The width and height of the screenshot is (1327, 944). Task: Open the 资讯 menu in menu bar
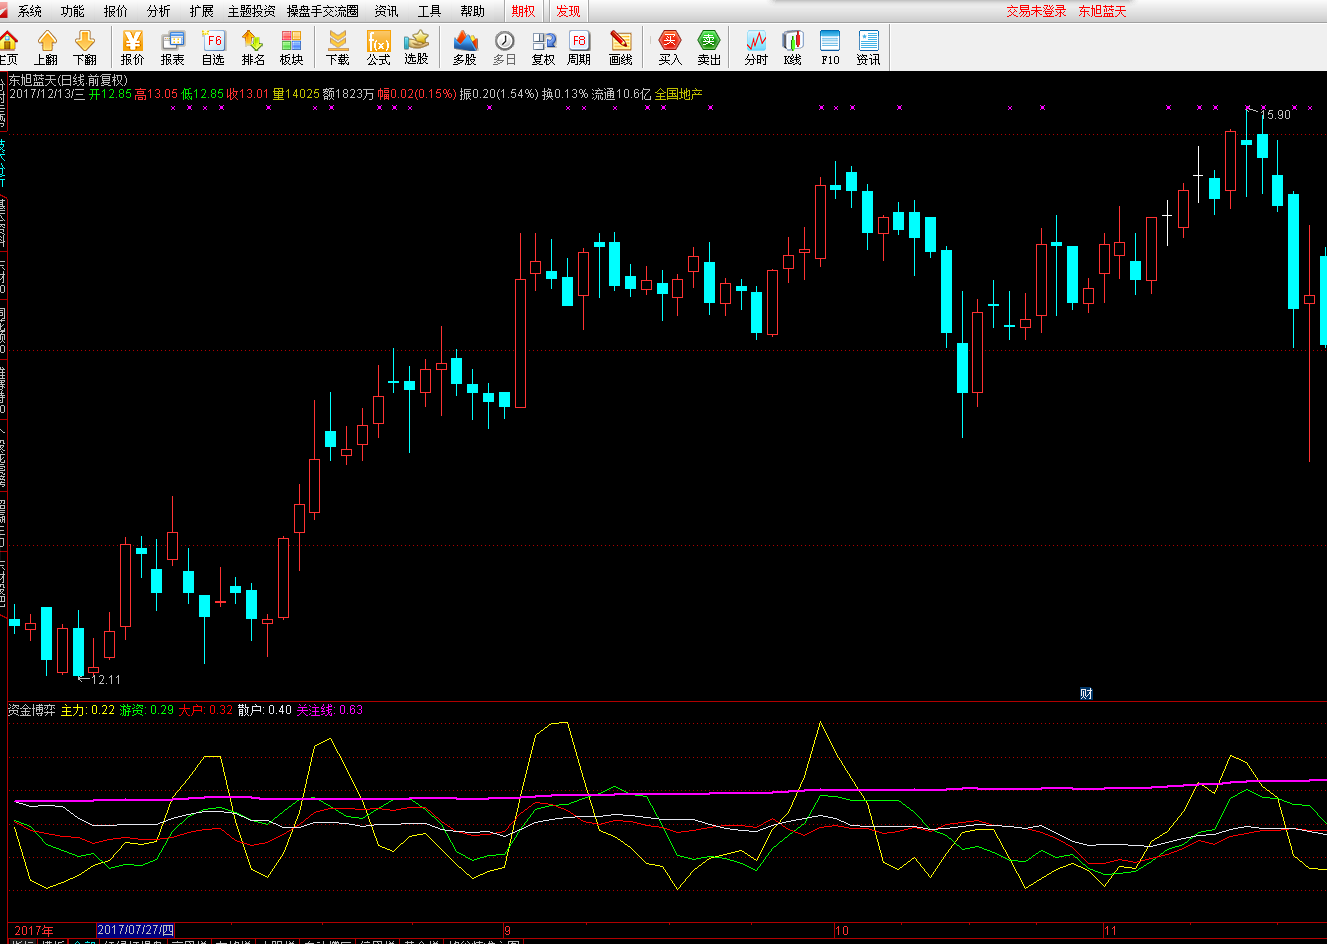tap(386, 11)
